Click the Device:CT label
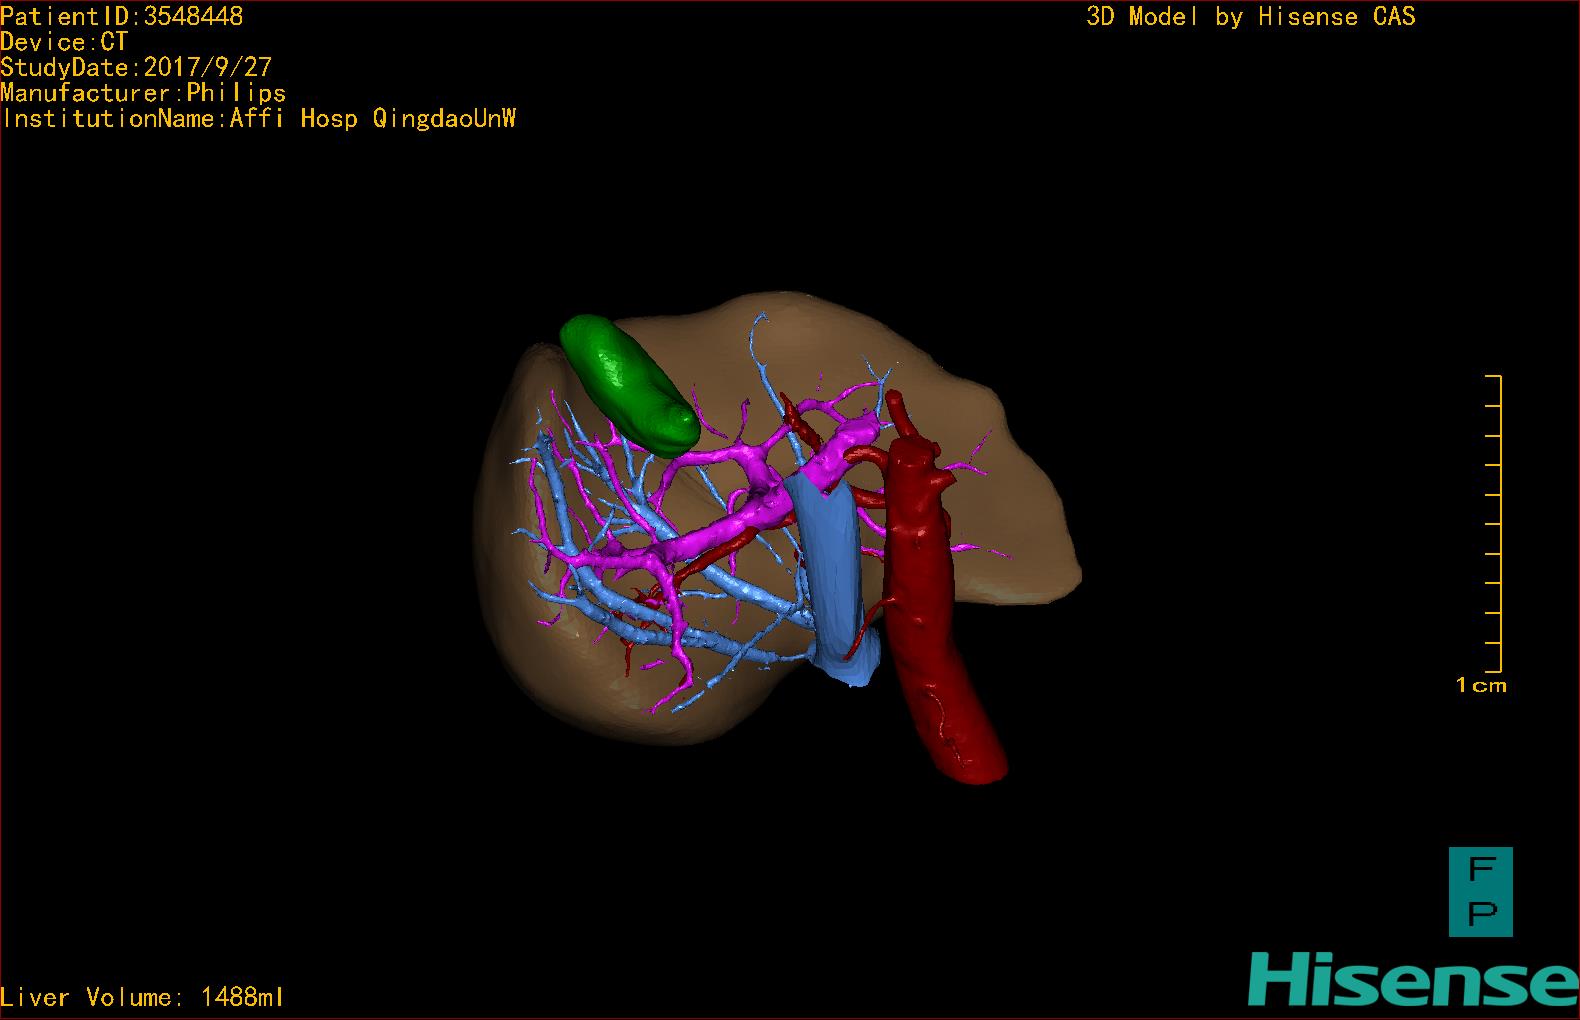This screenshot has height=1020, width=1580. pos(64,42)
